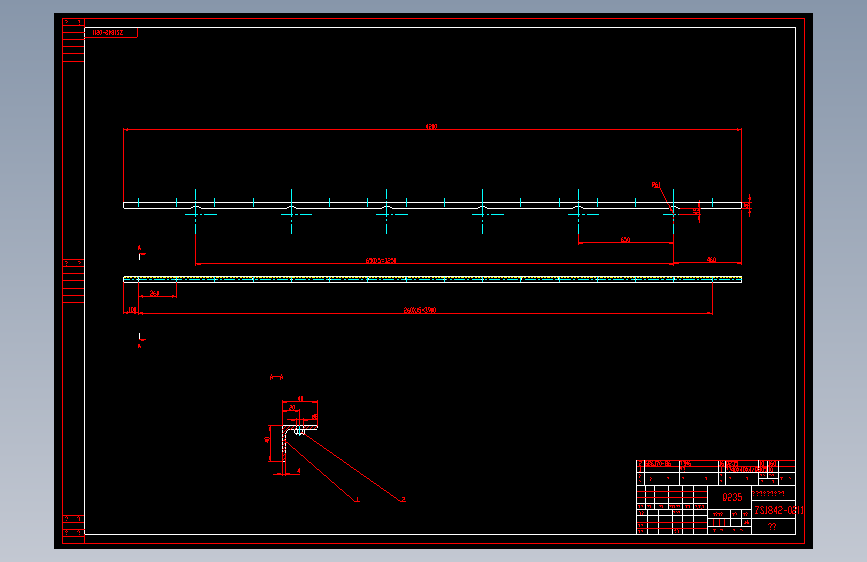Click the radius callout near the rightmost notch
The height and width of the screenshot is (562, 867).
tap(656, 185)
